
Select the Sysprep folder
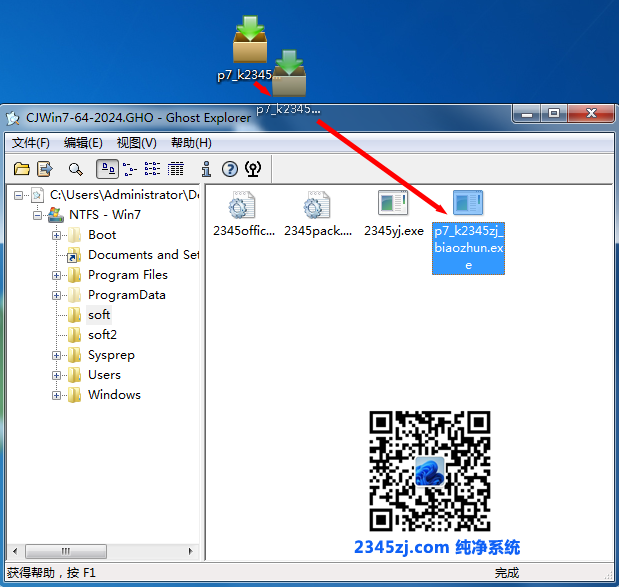pyautogui.click(x=111, y=355)
